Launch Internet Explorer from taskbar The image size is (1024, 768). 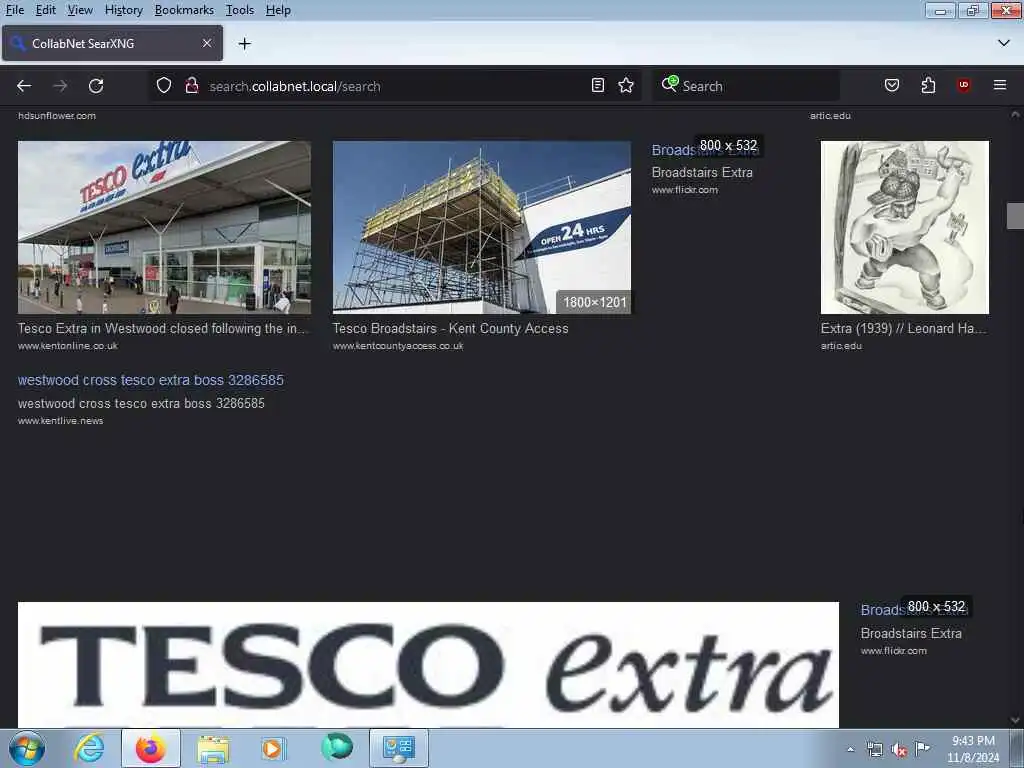[89, 748]
